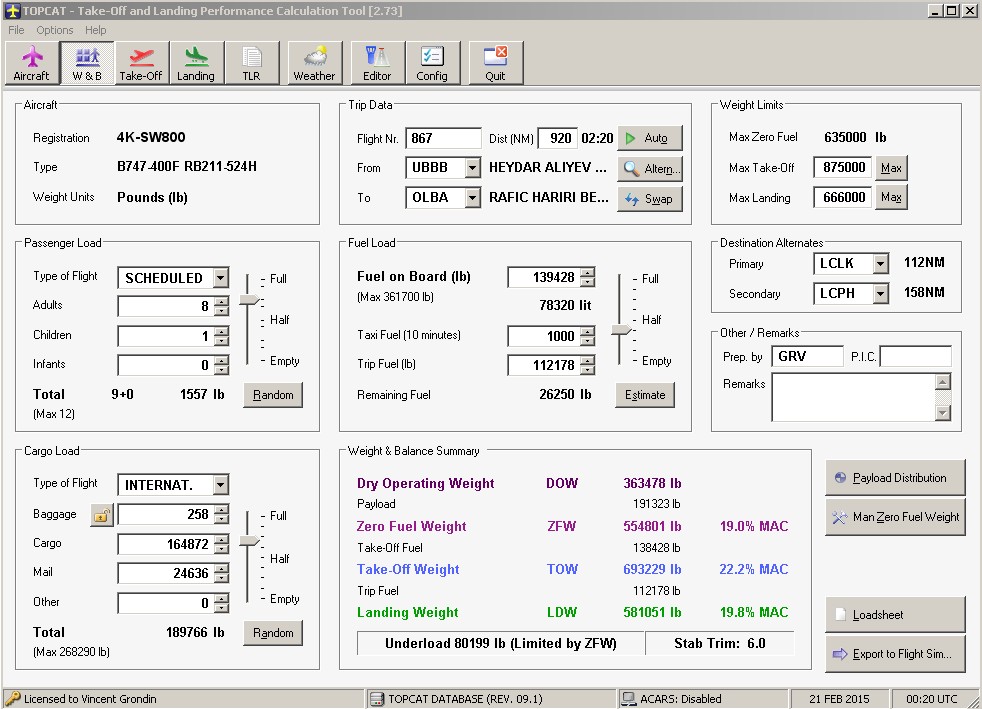Open the Config toolbar page
Screen dimensions: 982x709
pyautogui.click(x=432, y=63)
